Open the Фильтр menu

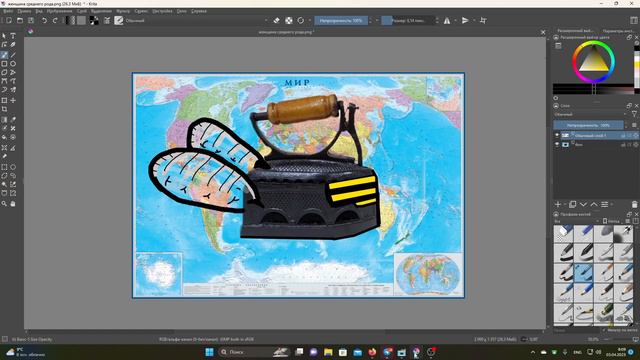(123, 11)
